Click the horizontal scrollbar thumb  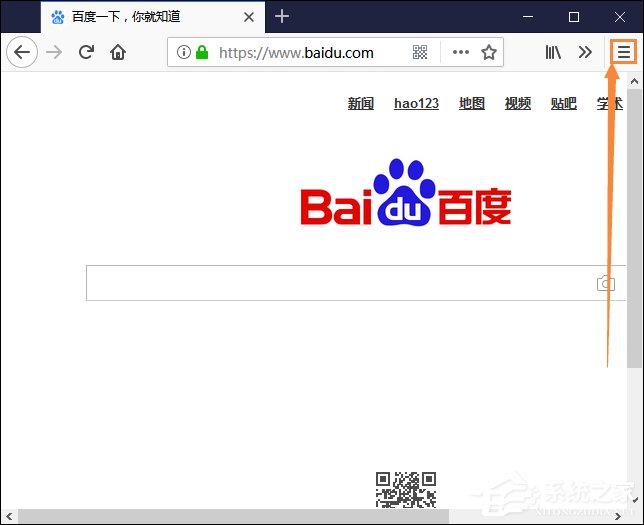click(x=233, y=516)
